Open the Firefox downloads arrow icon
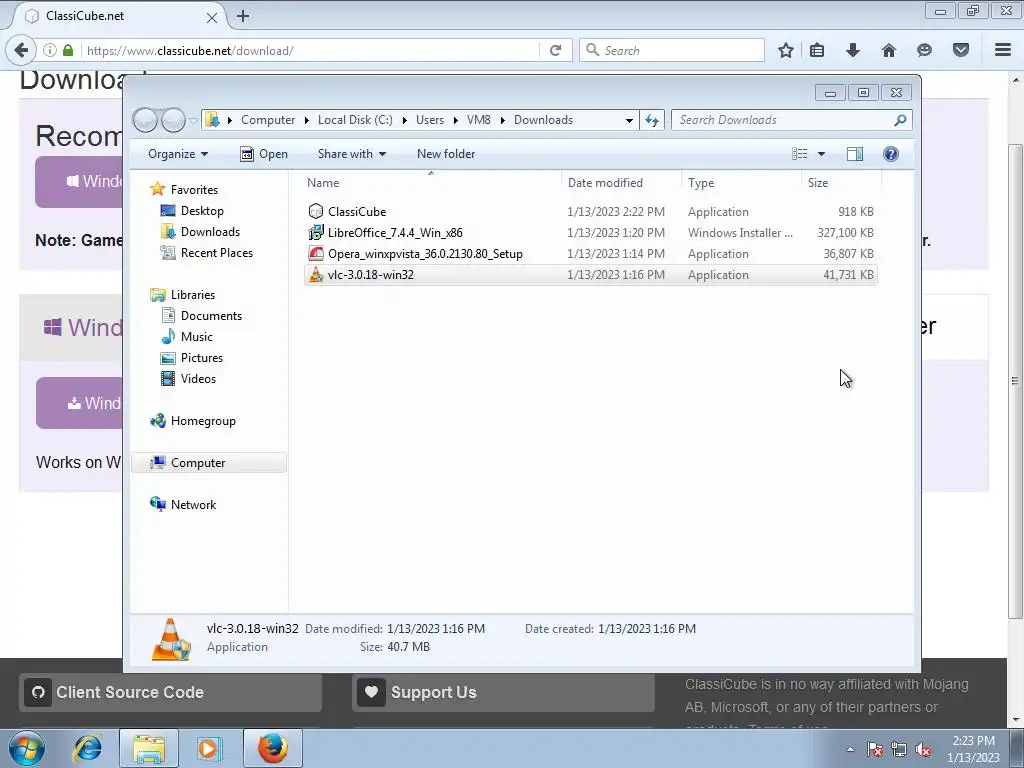Viewport: 1024px width, 768px height. click(852, 50)
